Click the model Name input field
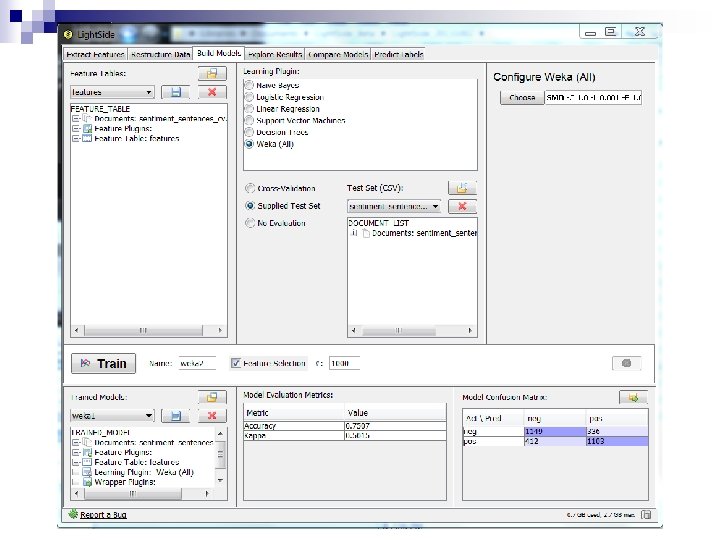 197,363
